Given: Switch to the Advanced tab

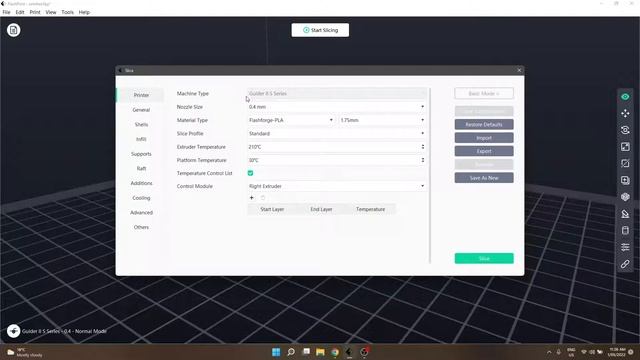Looking at the screenshot, I should (x=141, y=213).
